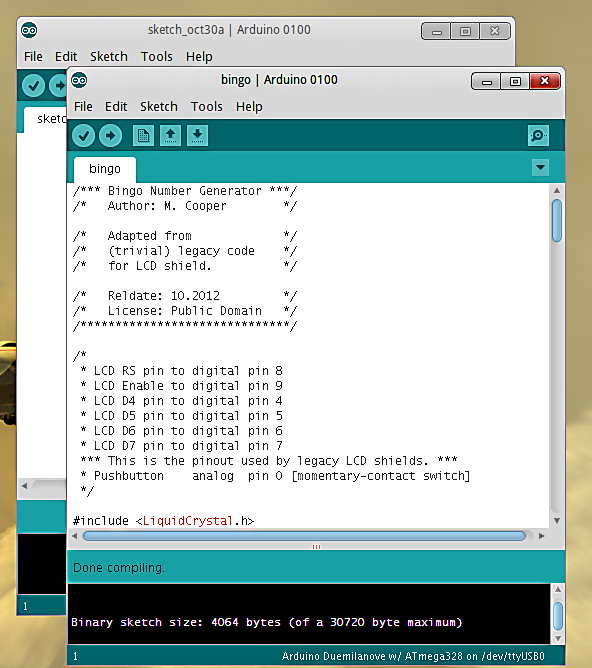The width and height of the screenshot is (592, 668).
Task: Open the tab menu dropdown arrow in the bingo window
Action: pos(540,167)
